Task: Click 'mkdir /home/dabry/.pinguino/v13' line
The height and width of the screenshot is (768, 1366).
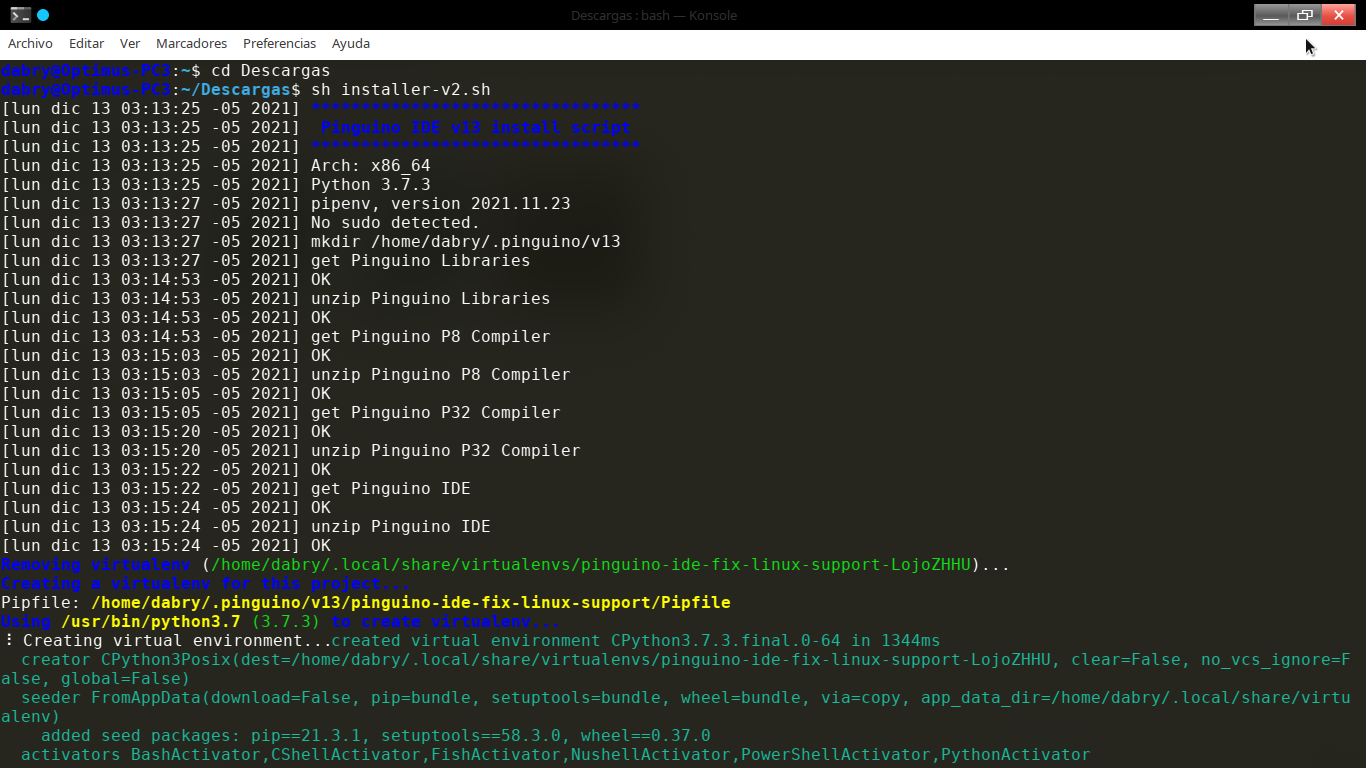Action: (466, 242)
